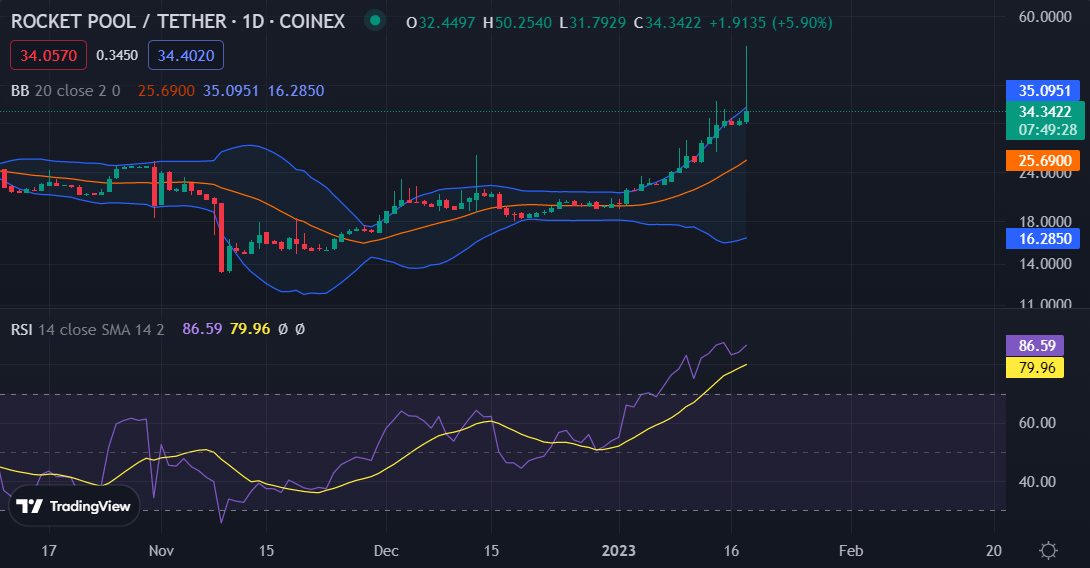This screenshot has width=1090, height=568.
Task: Click the BB upper value 35.0951 in legend
Action: 231,91
